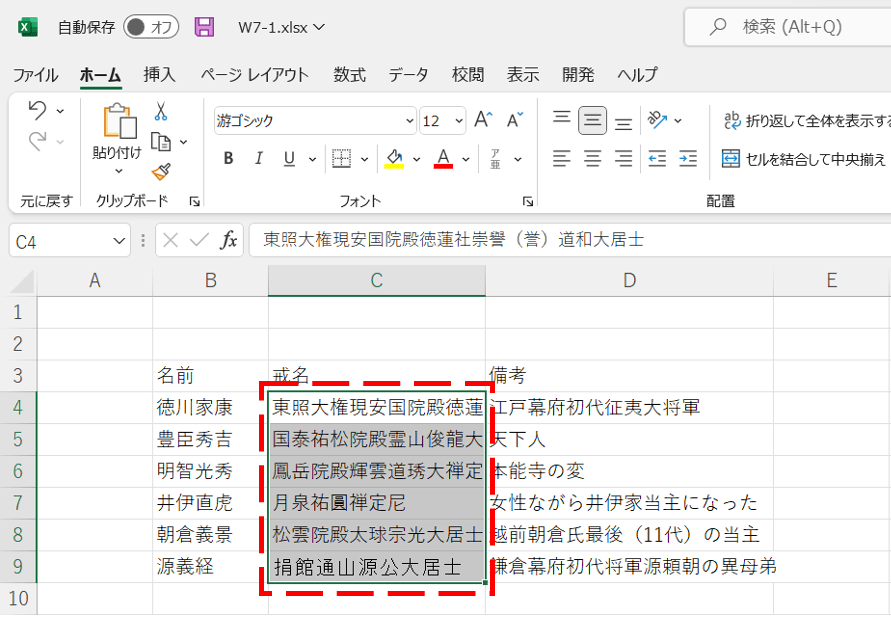Click the Top Align icon
This screenshot has height=617, width=891.
(x=561, y=120)
